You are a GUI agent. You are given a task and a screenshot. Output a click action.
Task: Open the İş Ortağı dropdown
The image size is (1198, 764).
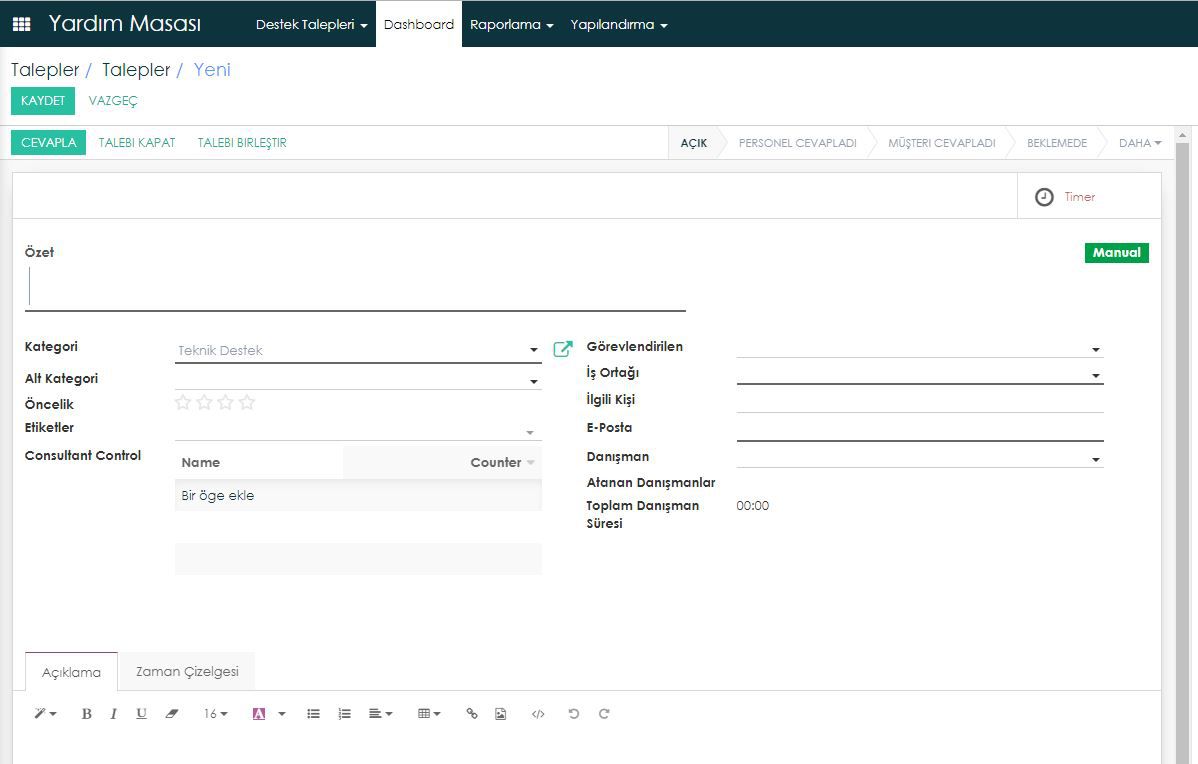(1096, 376)
